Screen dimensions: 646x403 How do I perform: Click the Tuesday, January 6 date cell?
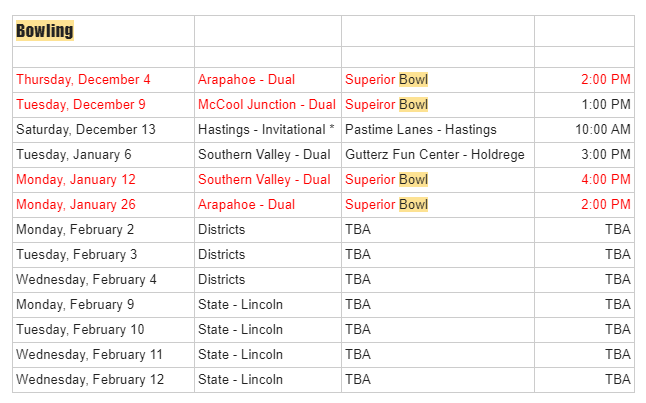point(74,155)
